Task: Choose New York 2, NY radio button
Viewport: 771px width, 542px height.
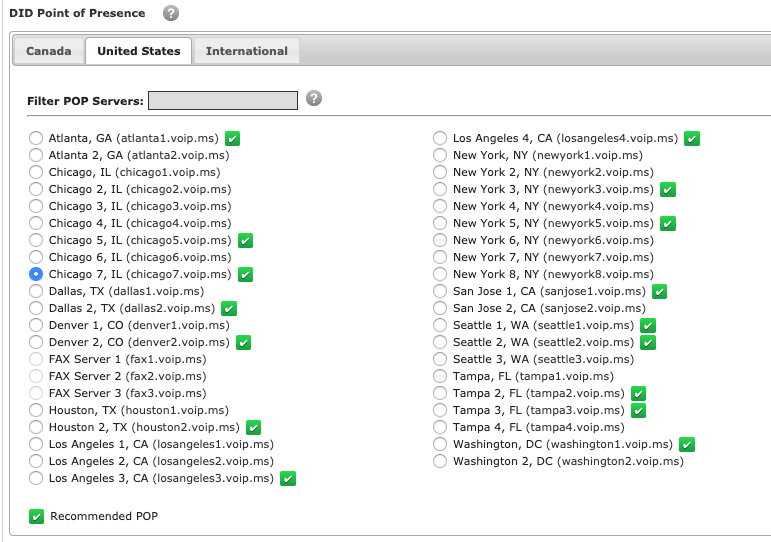Action: tap(440, 172)
